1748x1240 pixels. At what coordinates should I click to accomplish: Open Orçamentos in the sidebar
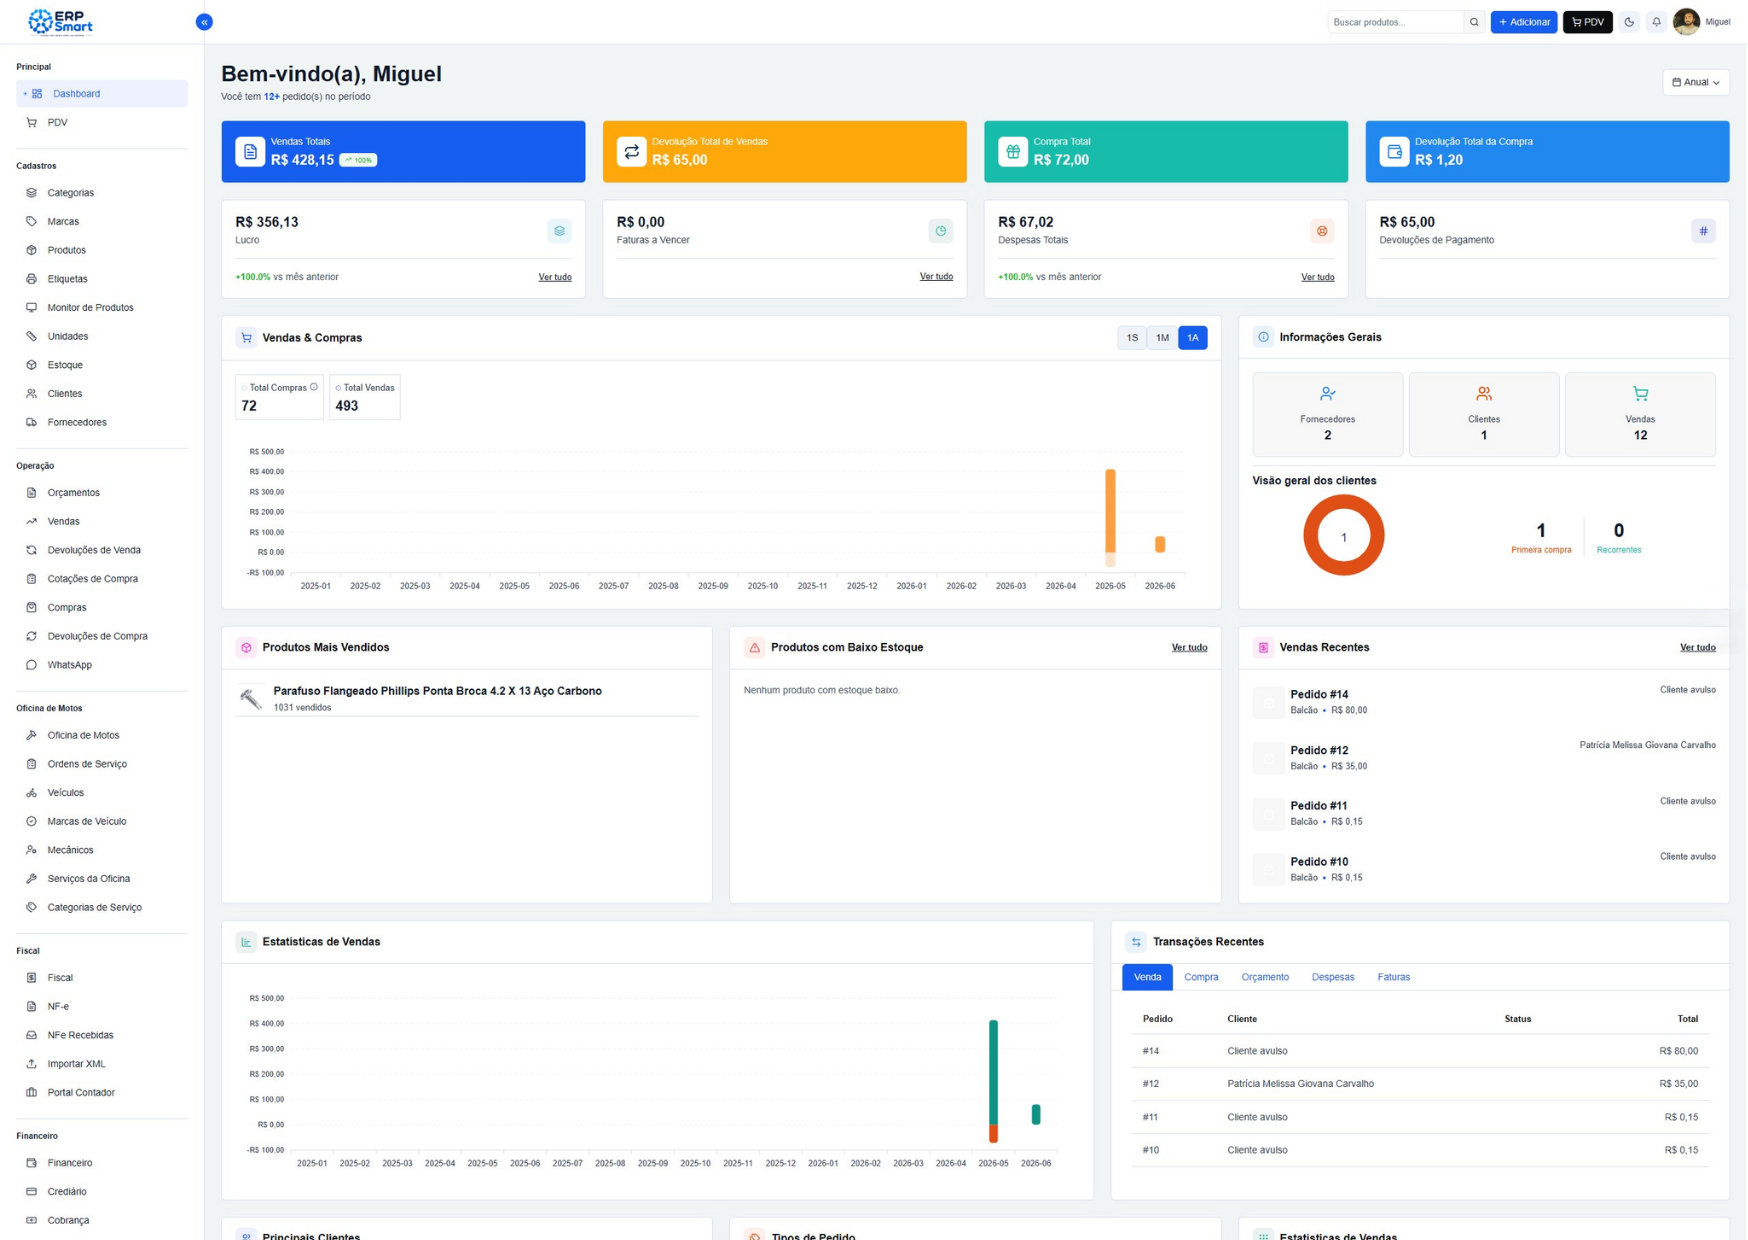[102, 493]
